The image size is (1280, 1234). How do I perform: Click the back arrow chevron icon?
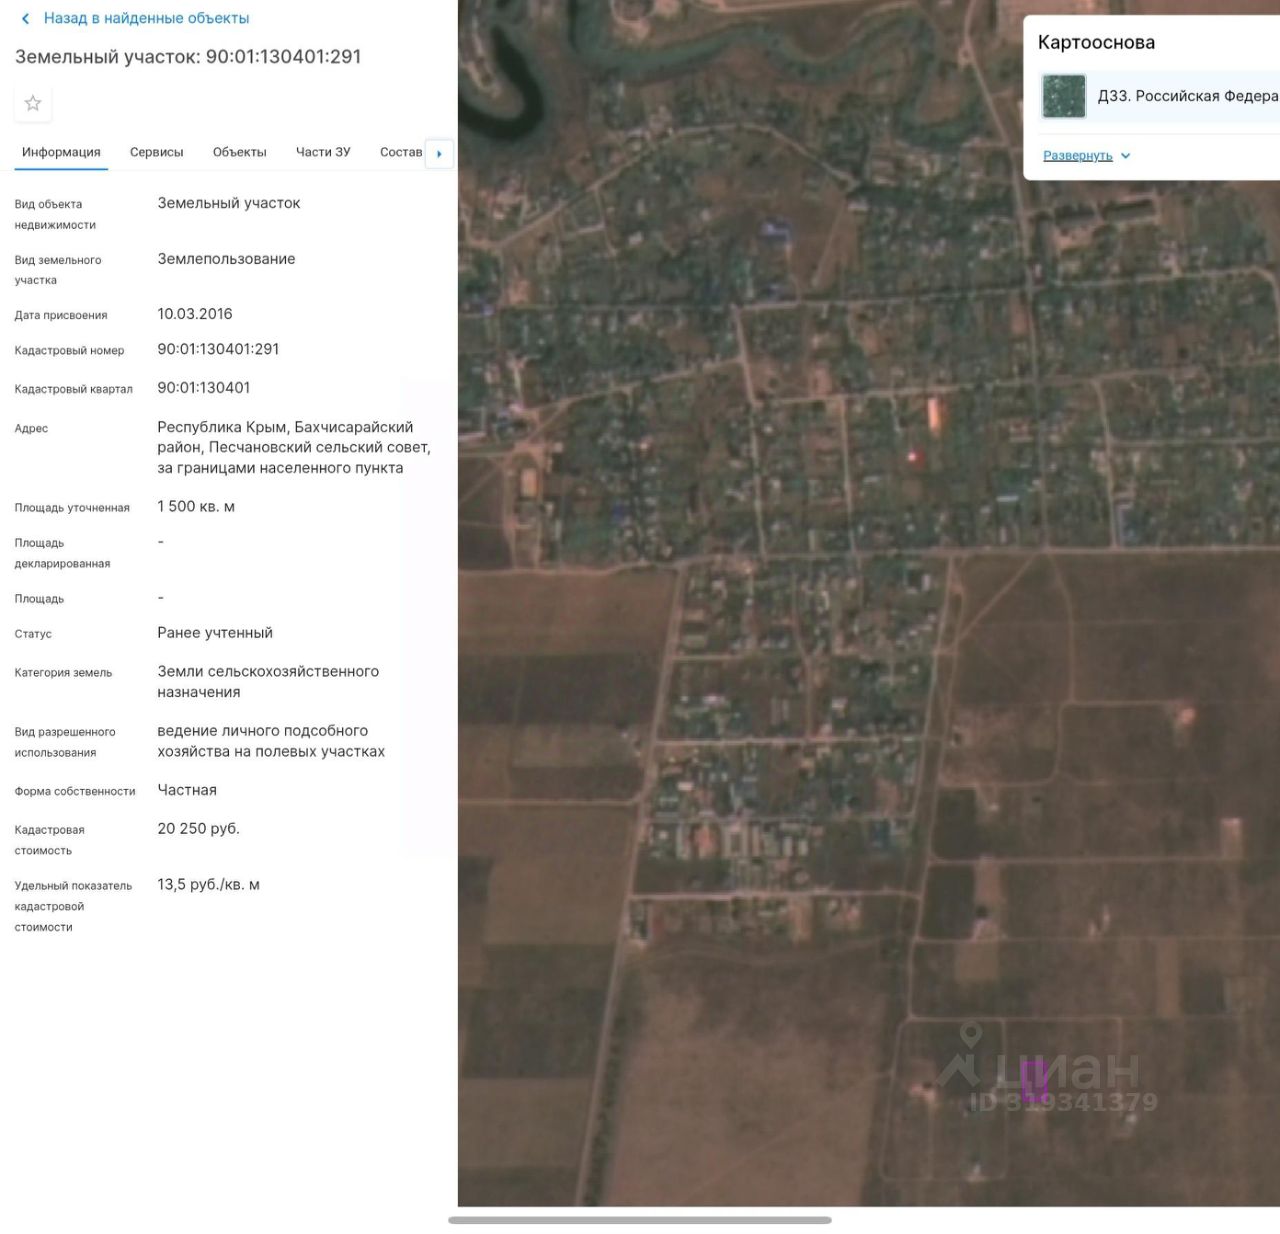[x=26, y=19]
